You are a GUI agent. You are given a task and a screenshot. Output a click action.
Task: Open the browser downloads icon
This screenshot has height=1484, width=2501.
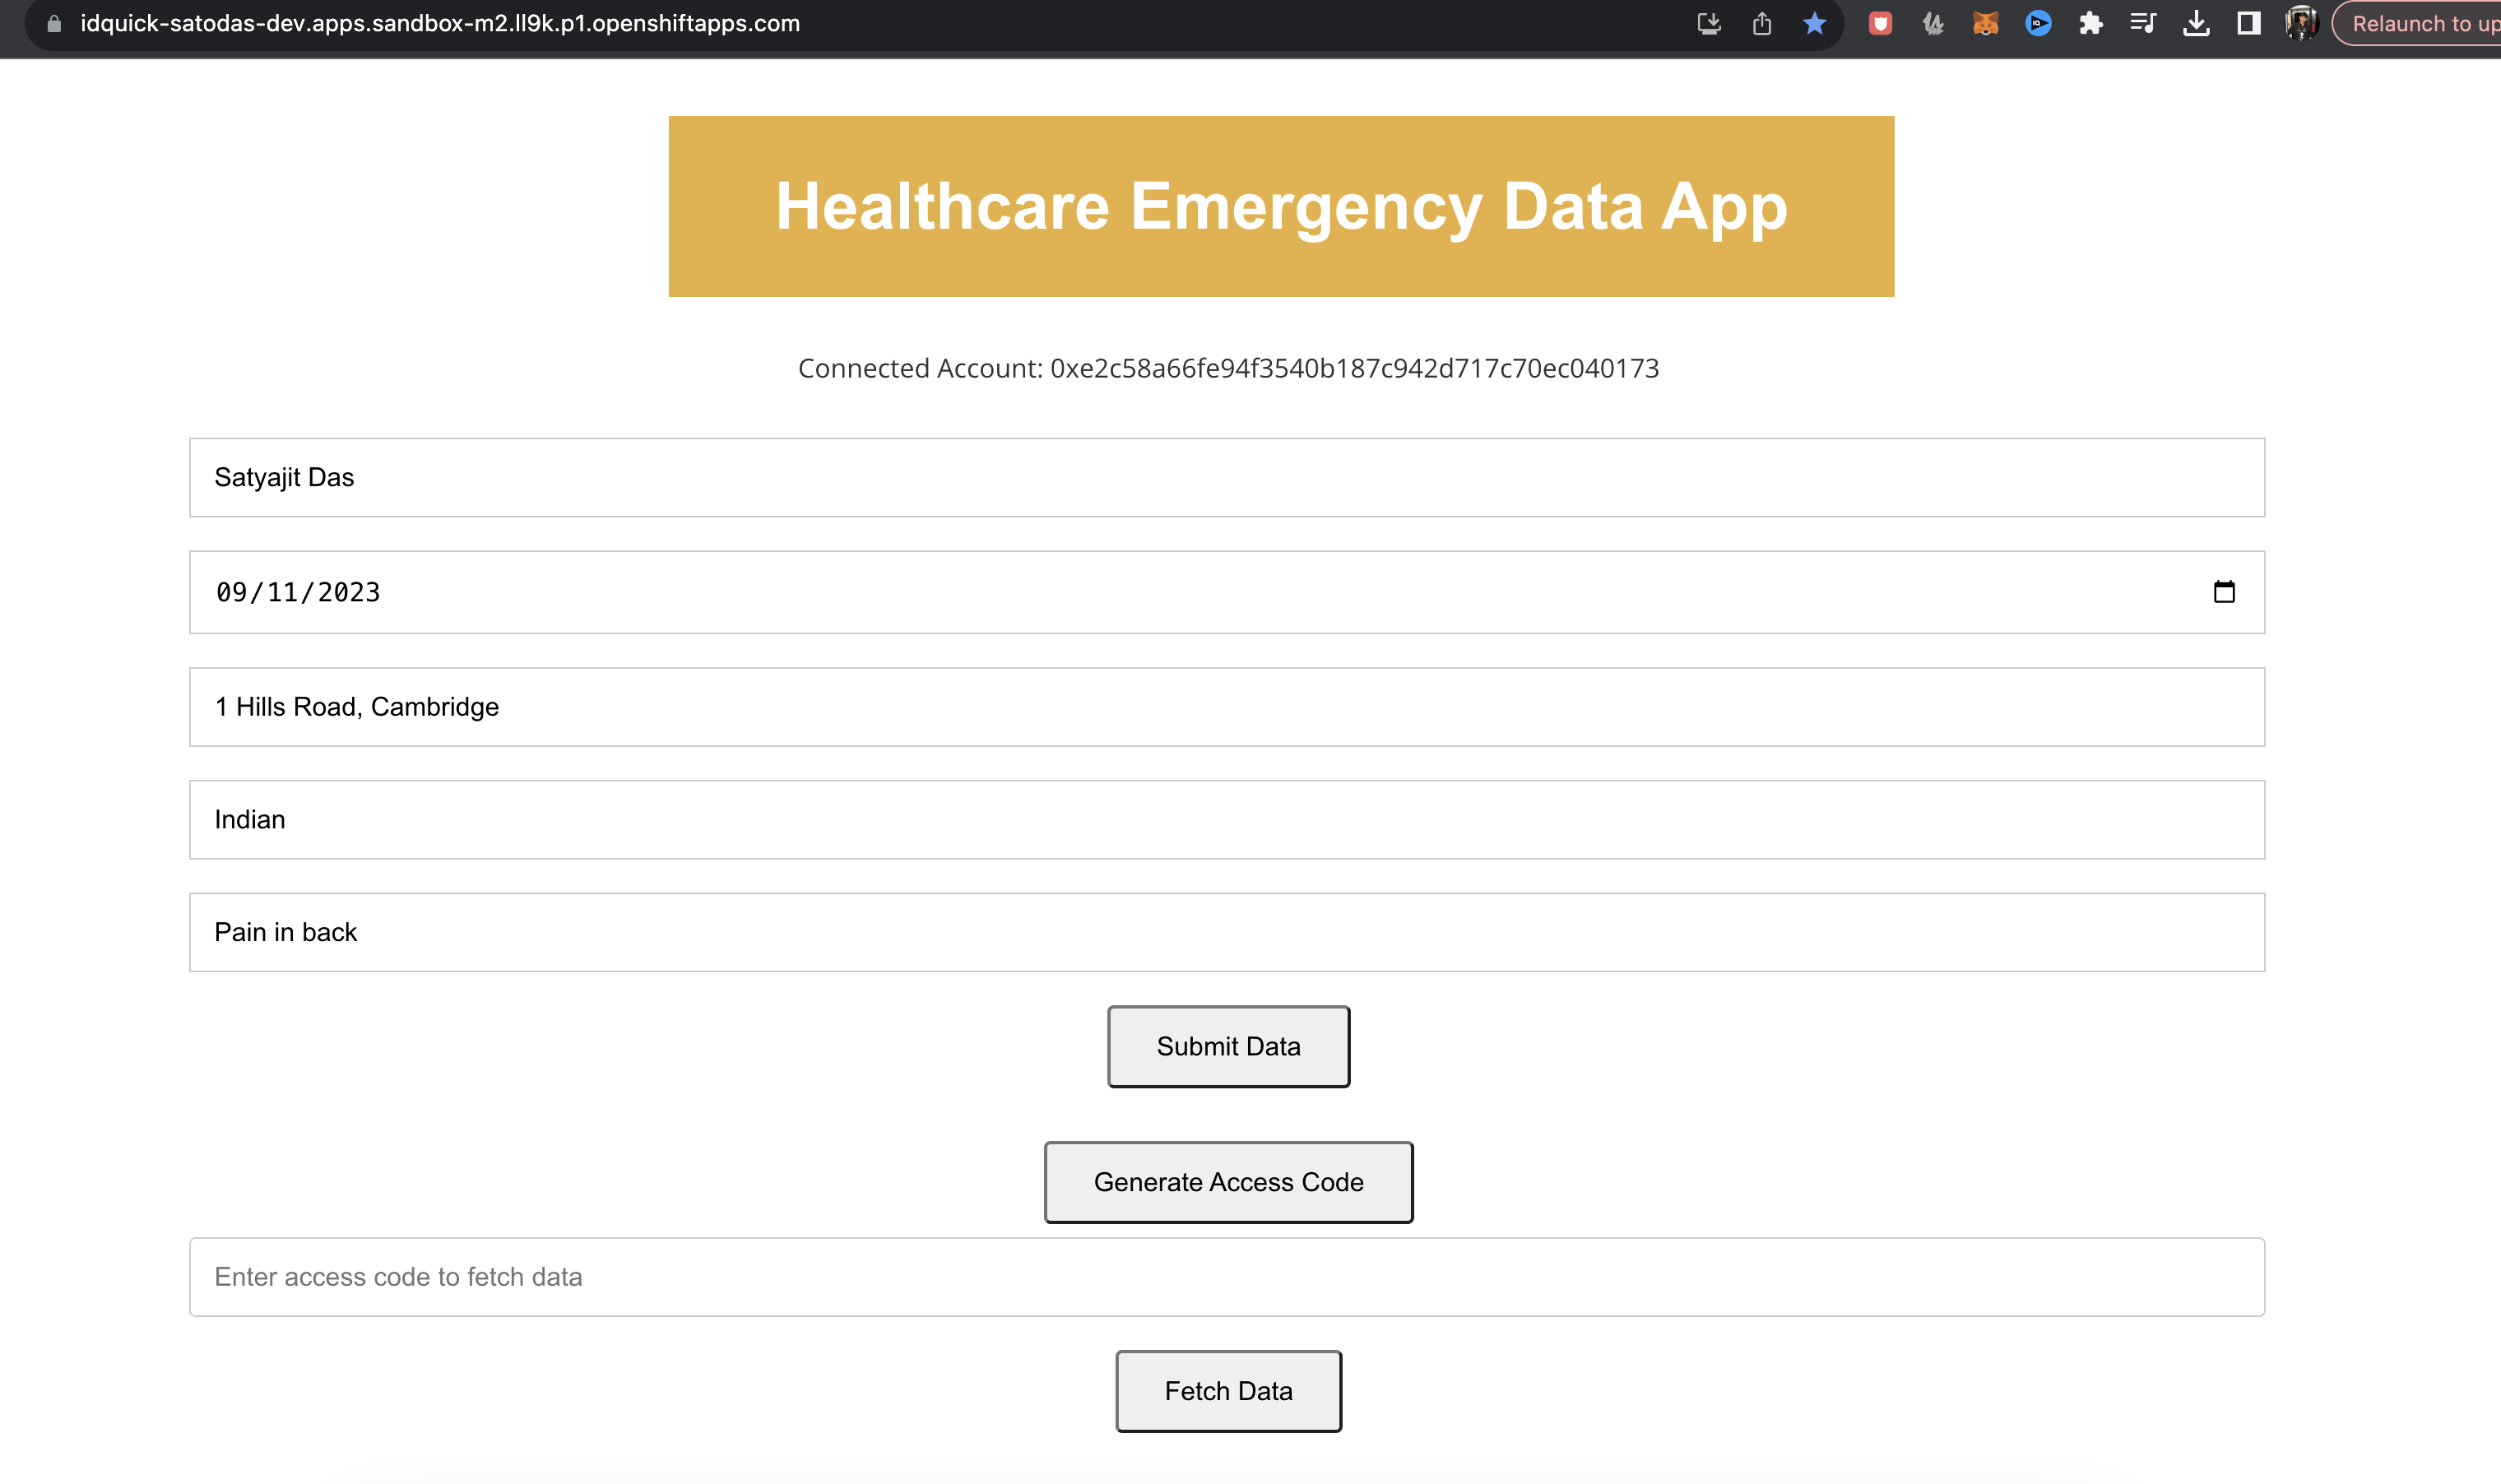click(x=2196, y=23)
